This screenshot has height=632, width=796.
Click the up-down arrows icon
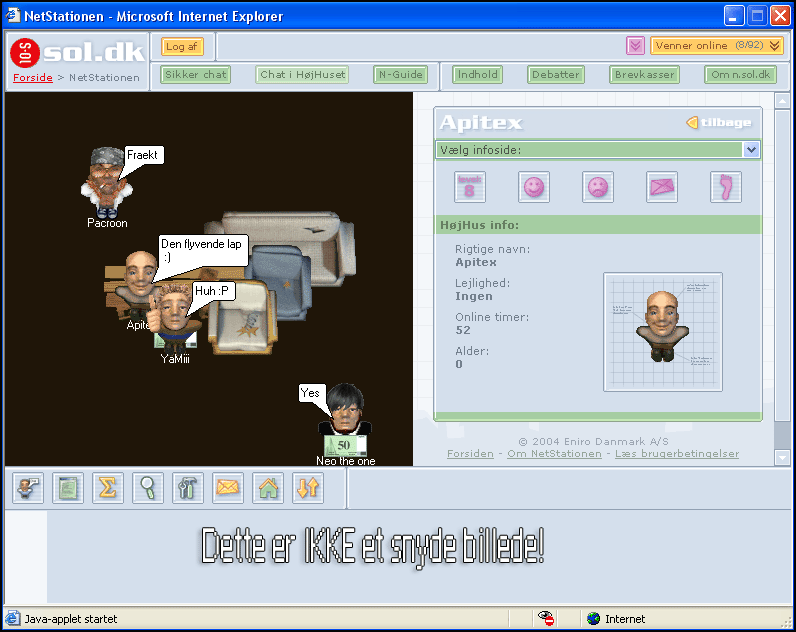[308, 488]
